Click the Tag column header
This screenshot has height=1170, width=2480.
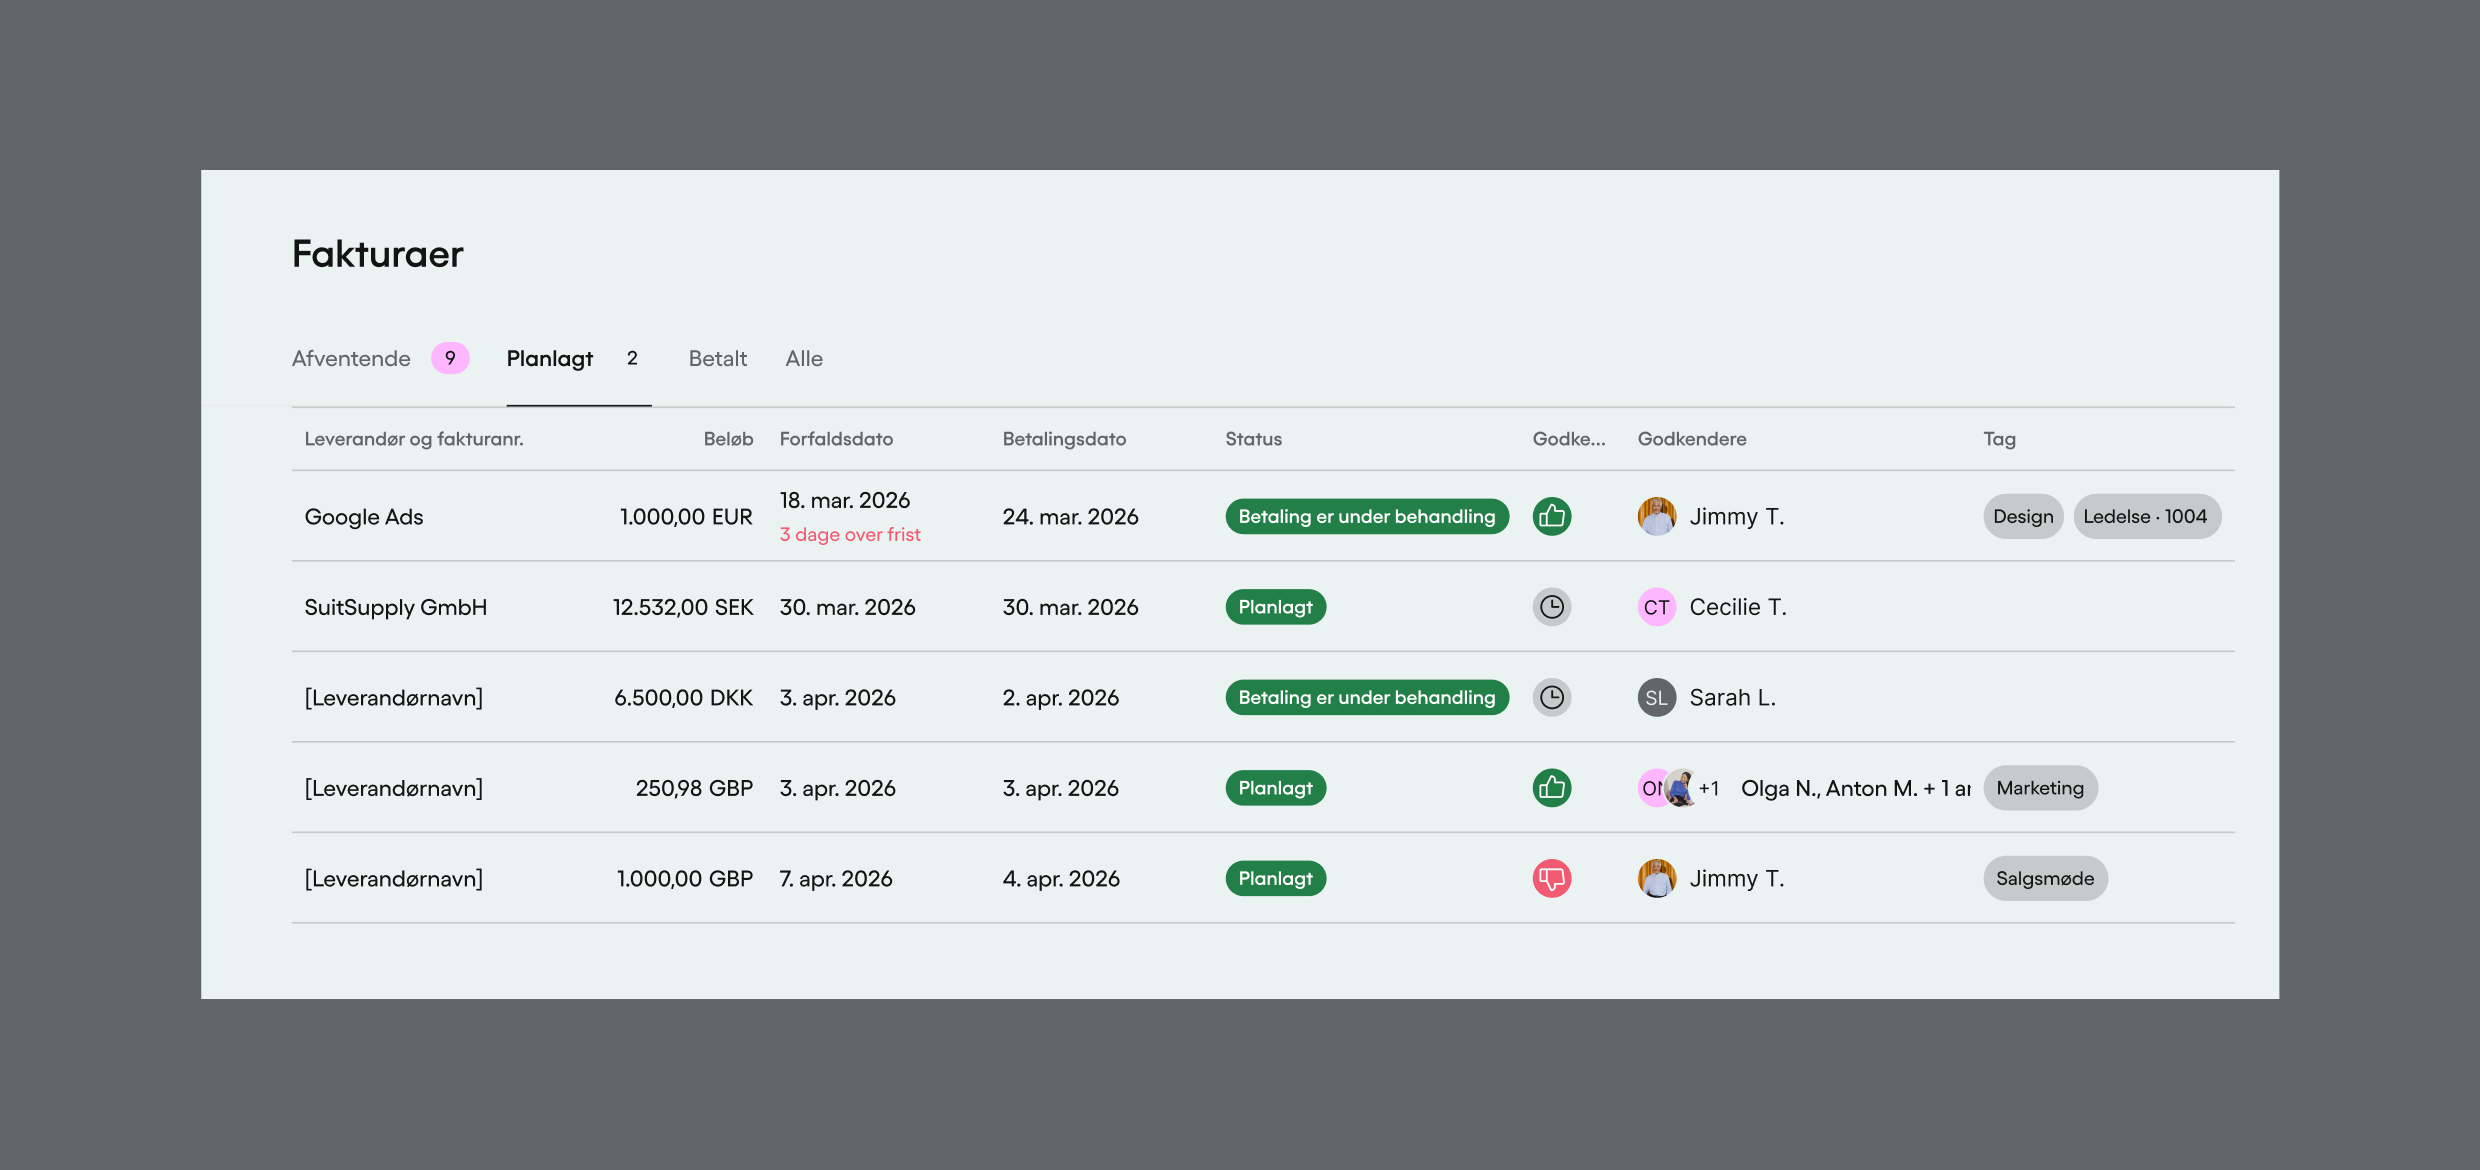(1999, 439)
